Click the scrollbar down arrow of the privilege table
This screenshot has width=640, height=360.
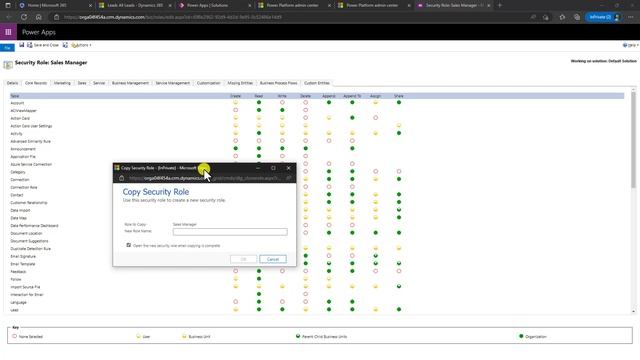click(633, 311)
